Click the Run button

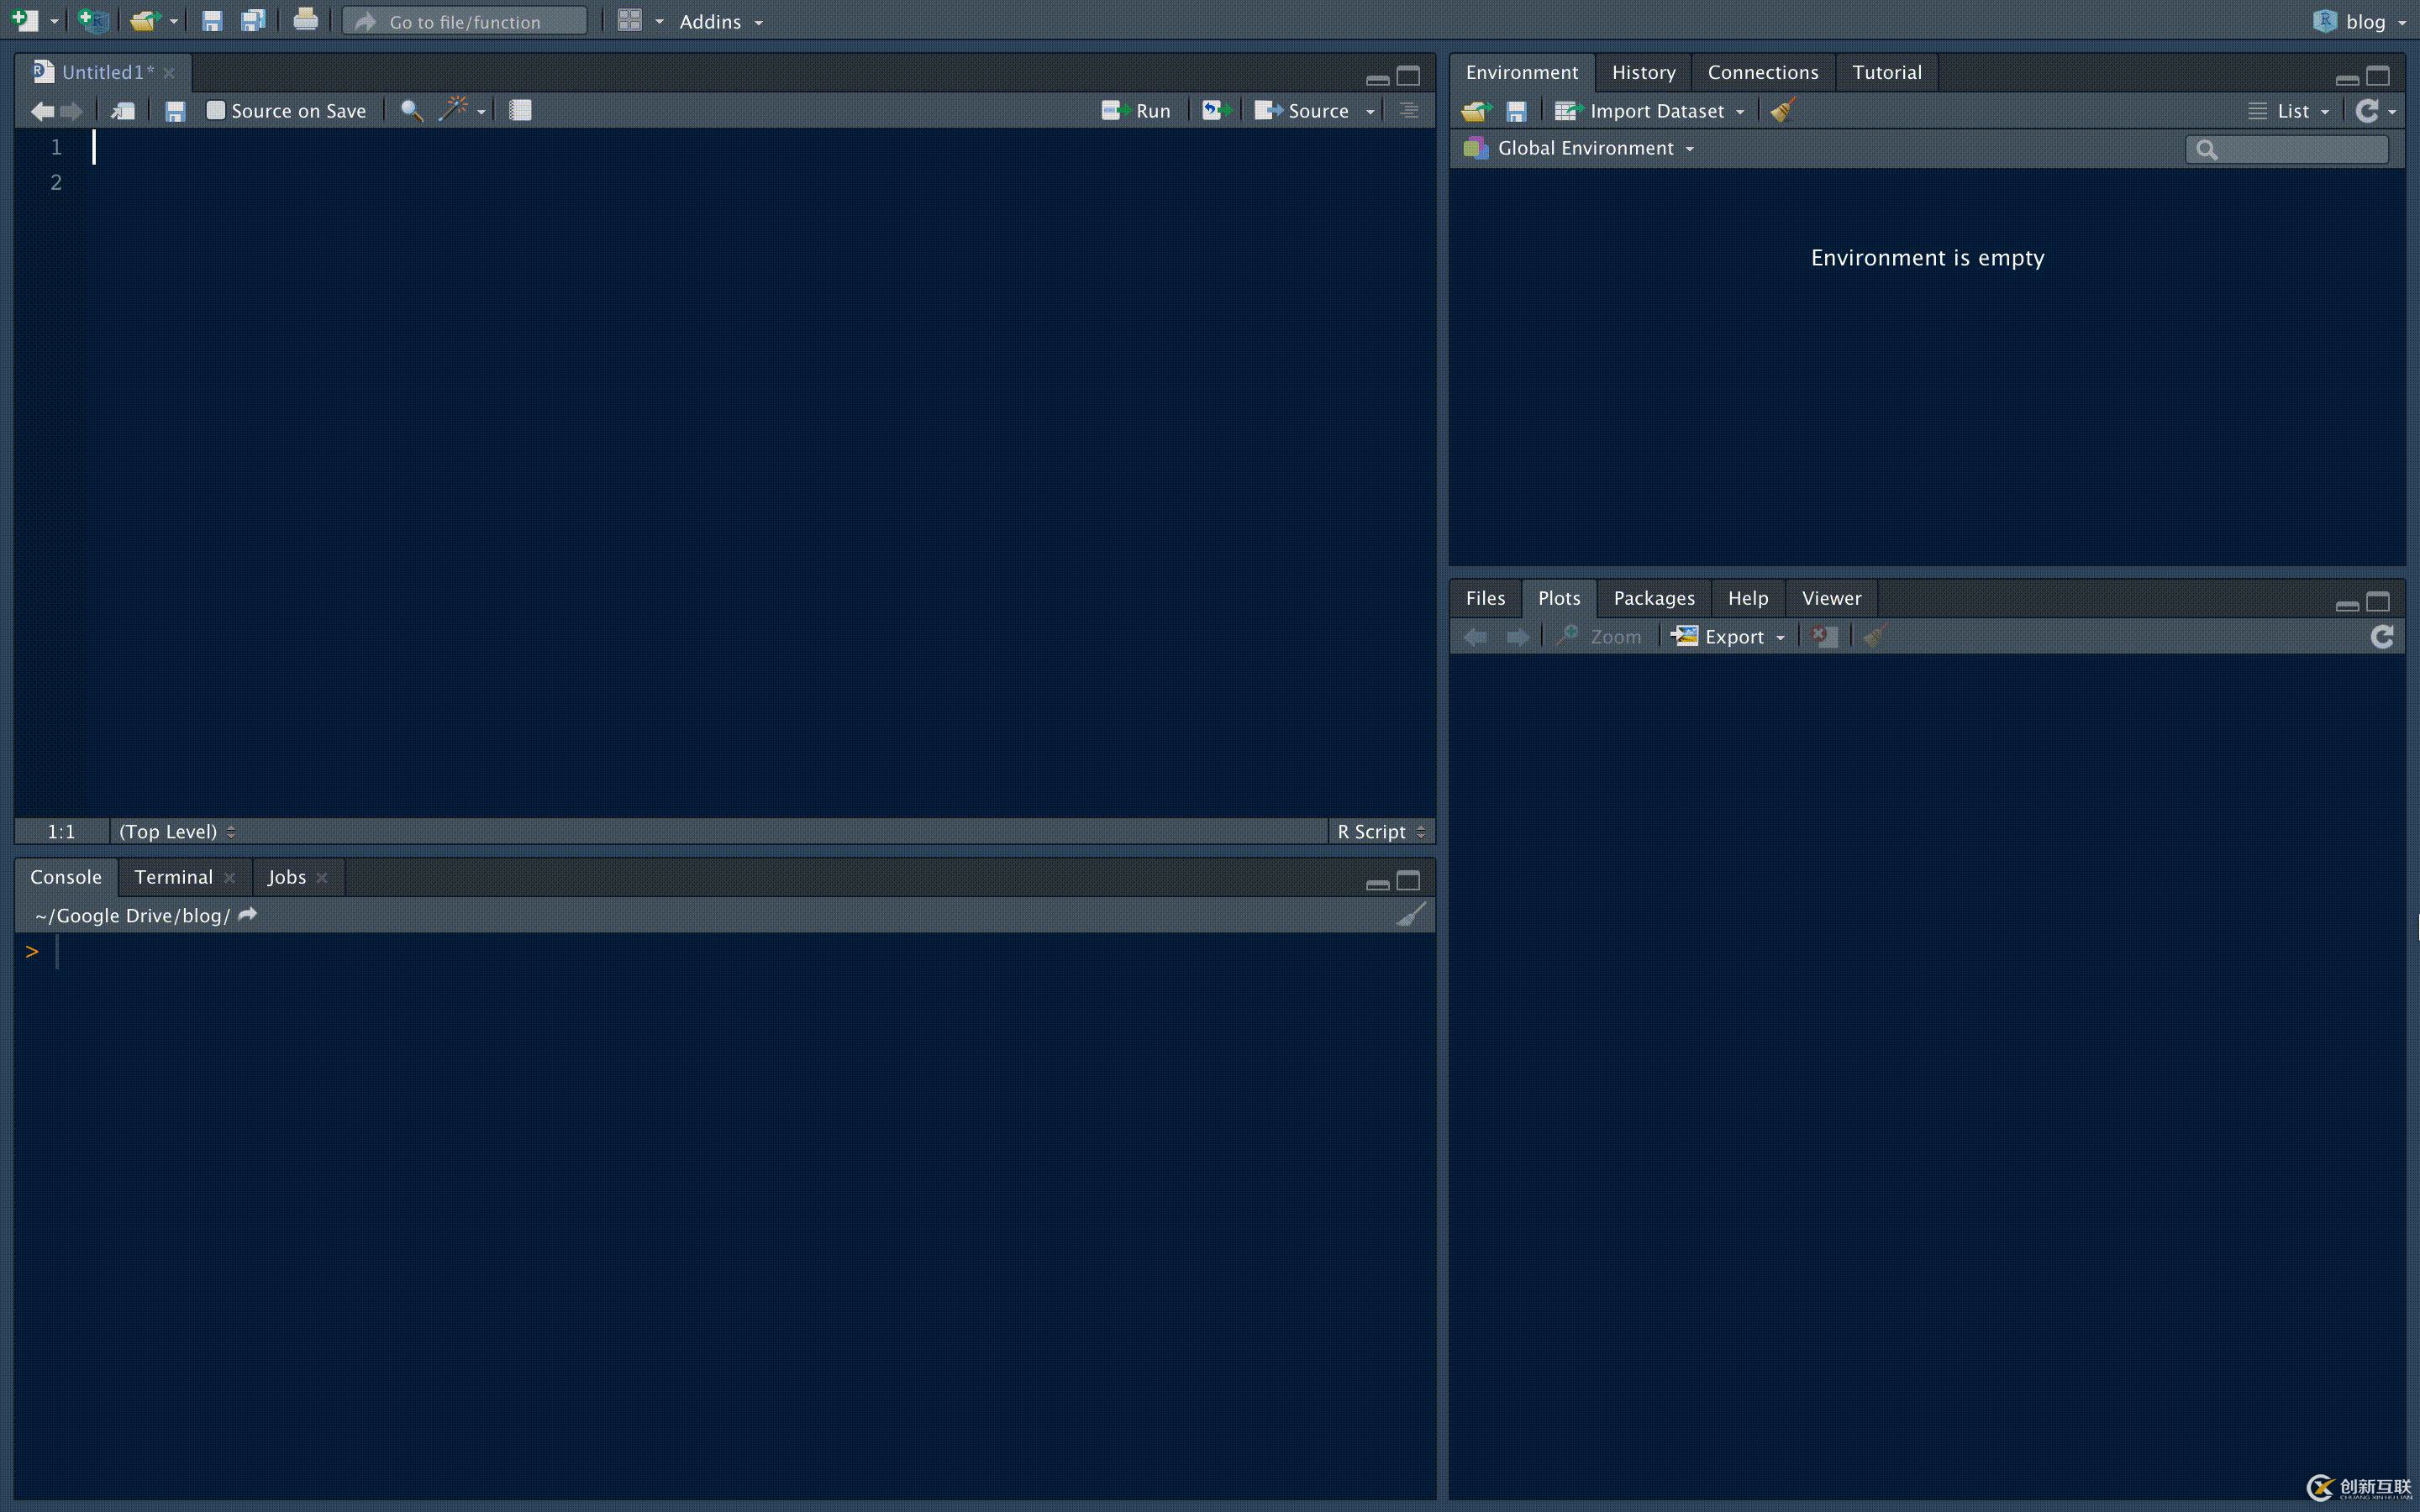1137,111
